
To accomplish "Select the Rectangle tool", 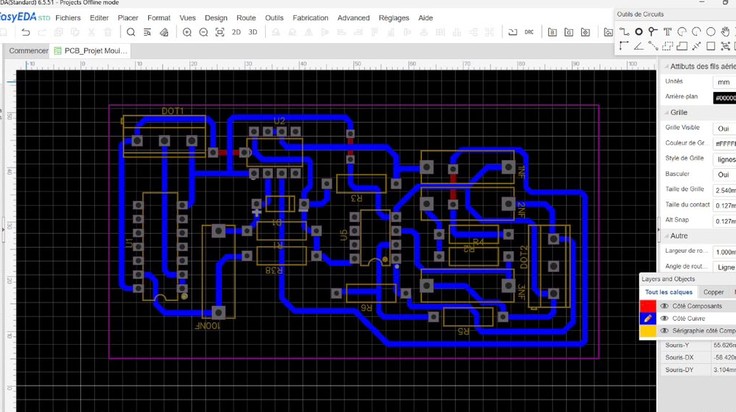I will coord(711,46).
